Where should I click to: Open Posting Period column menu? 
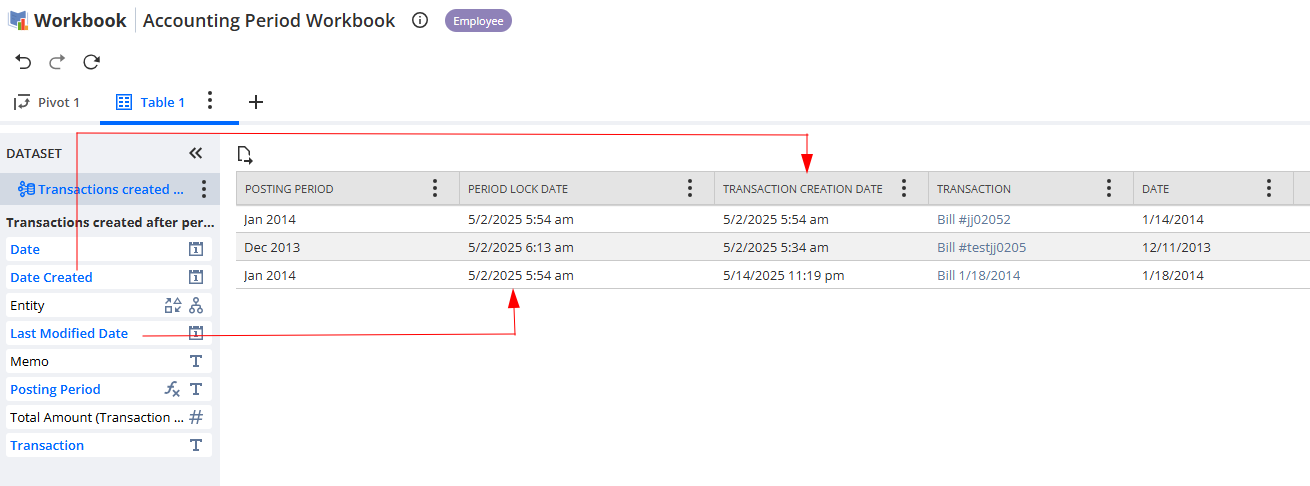(435, 189)
